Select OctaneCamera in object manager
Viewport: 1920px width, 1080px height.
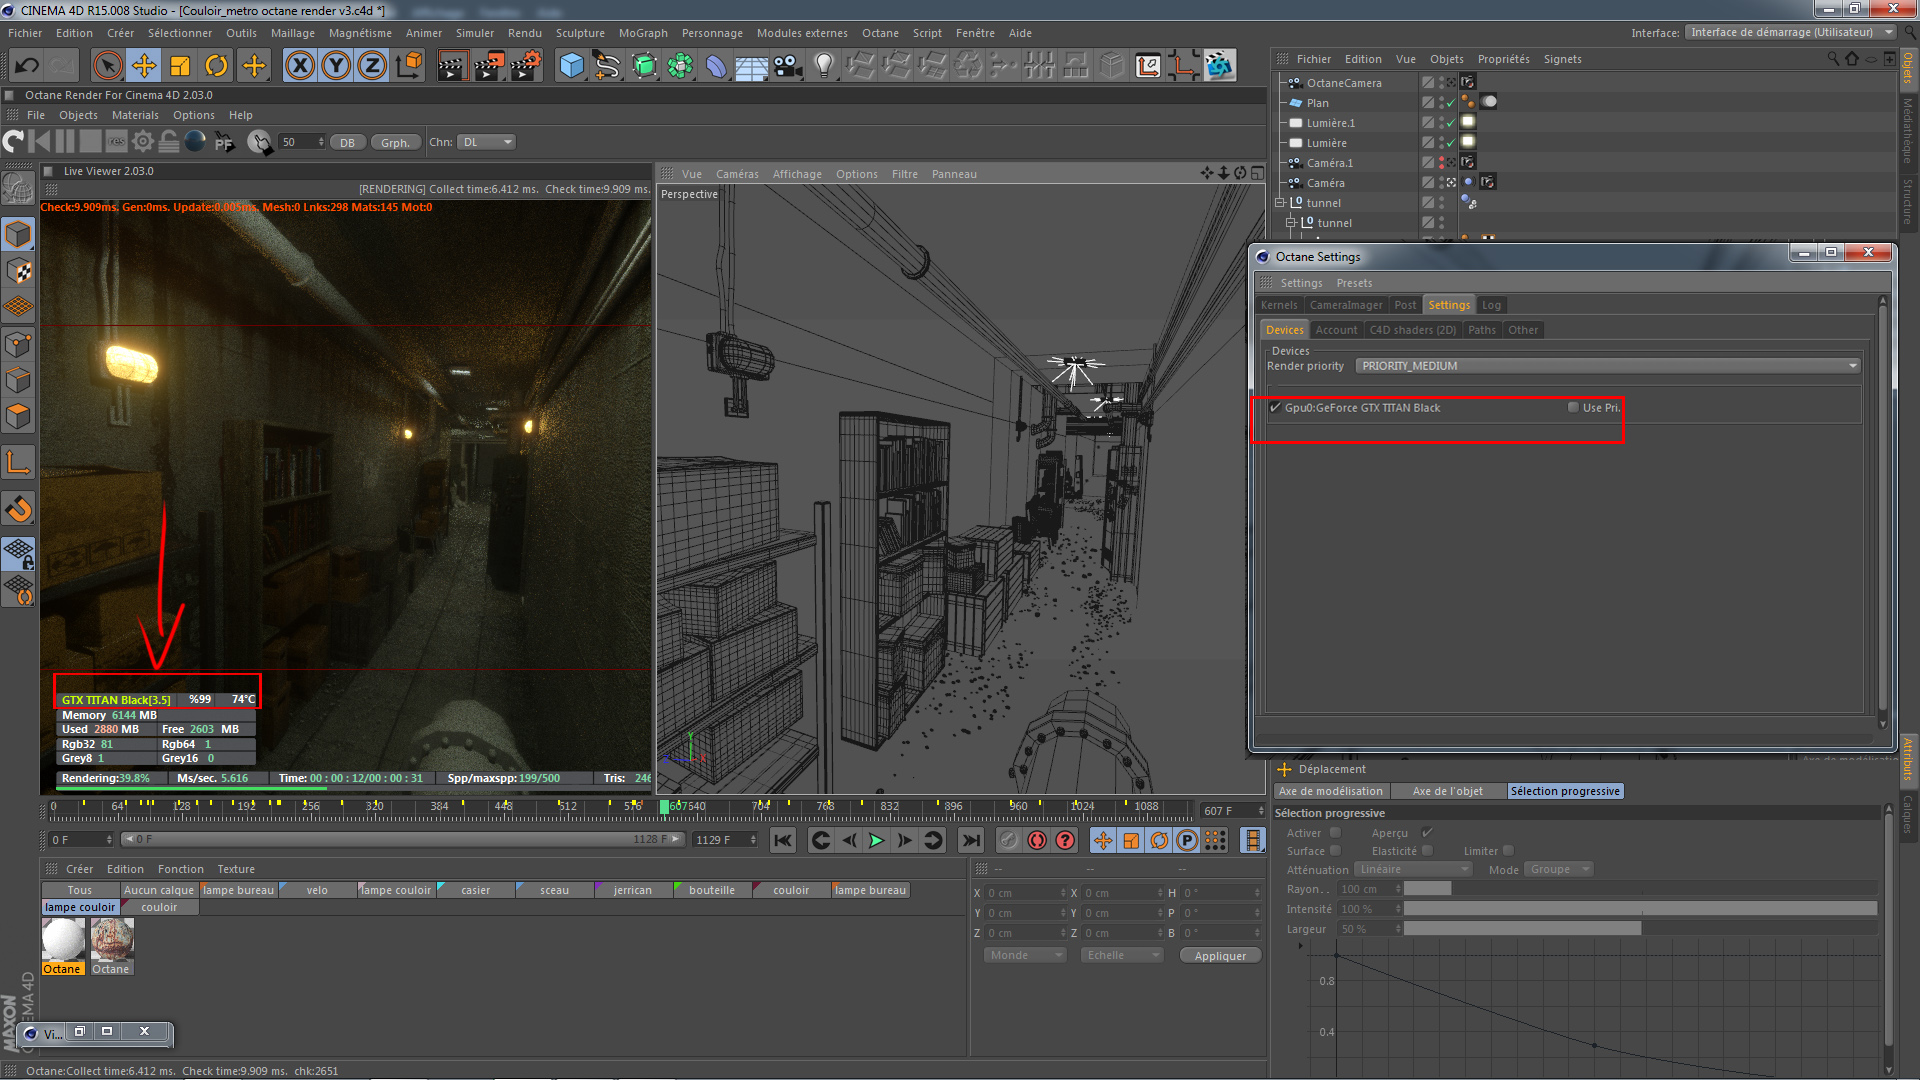pyautogui.click(x=1343, y=83)
